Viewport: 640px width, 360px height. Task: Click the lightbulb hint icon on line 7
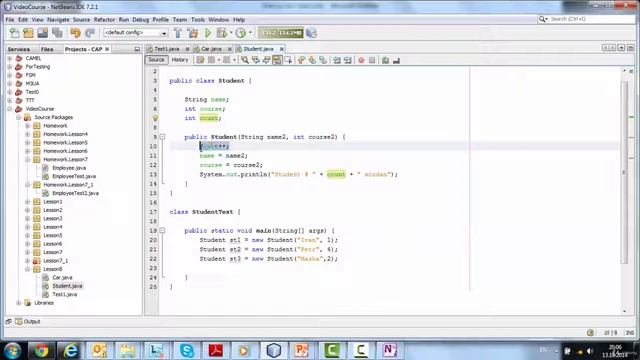[x=155, y=118]
